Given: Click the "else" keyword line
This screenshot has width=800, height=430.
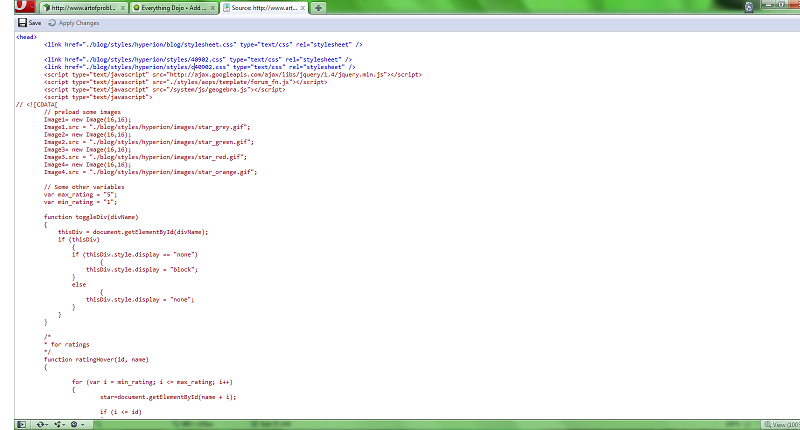Looking at the screenshot, I should pos(79,285).
